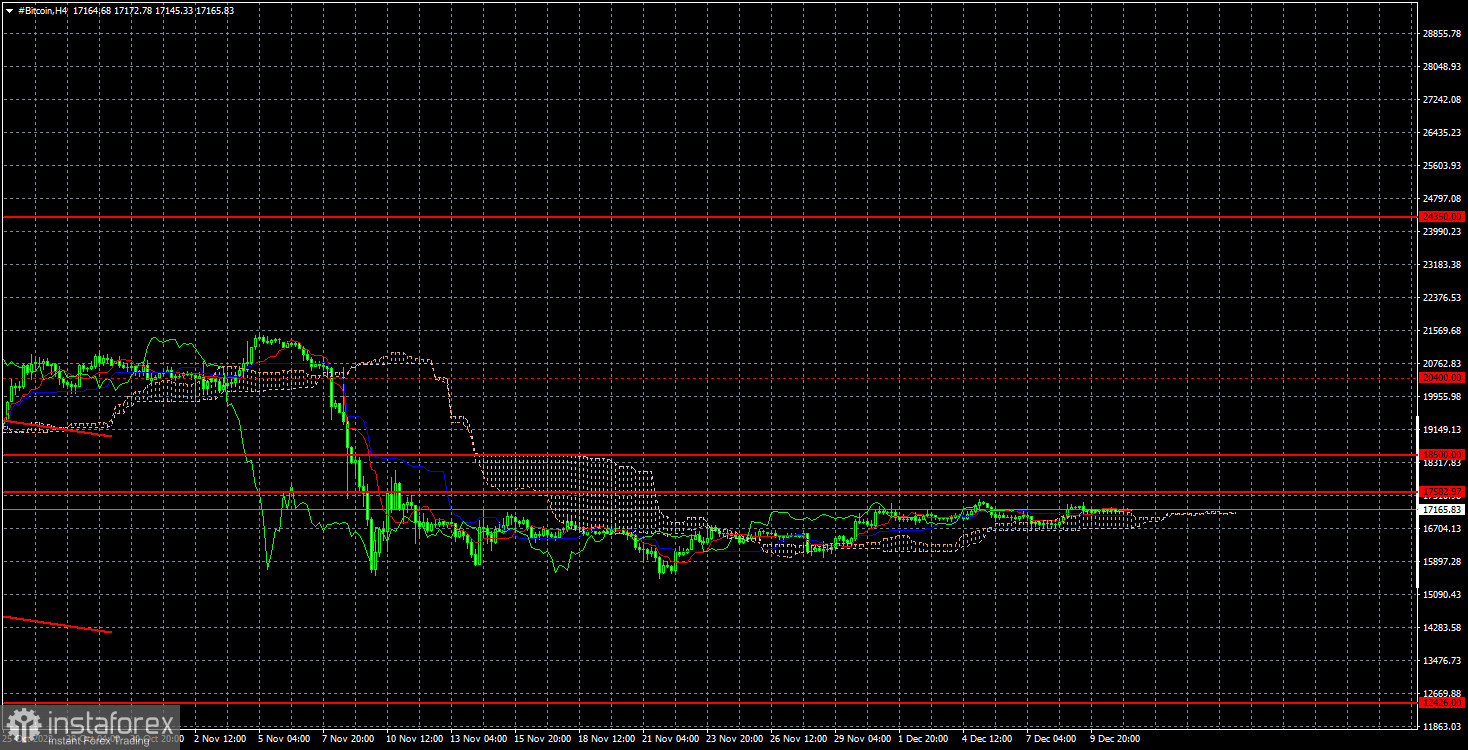The image size is (1468, 750).
Task: Select the red horizontal level line at 12426.00
Action: (709, 702)
